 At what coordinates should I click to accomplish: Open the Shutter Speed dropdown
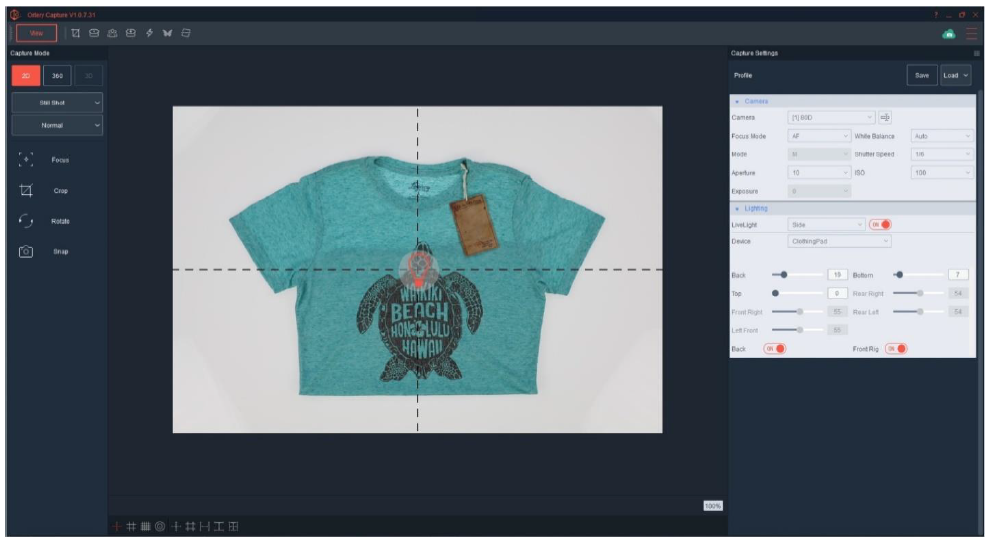(941, 154)
